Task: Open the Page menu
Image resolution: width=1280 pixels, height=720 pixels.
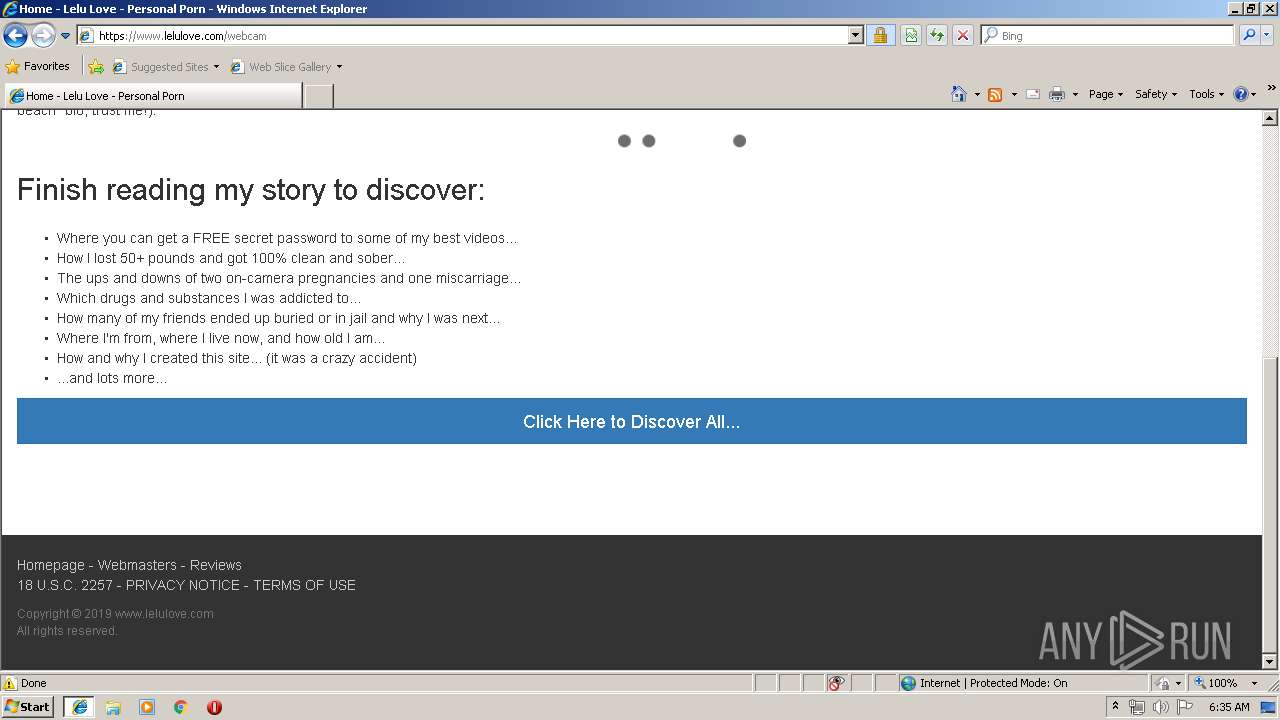Action: tap(1105, 94)
